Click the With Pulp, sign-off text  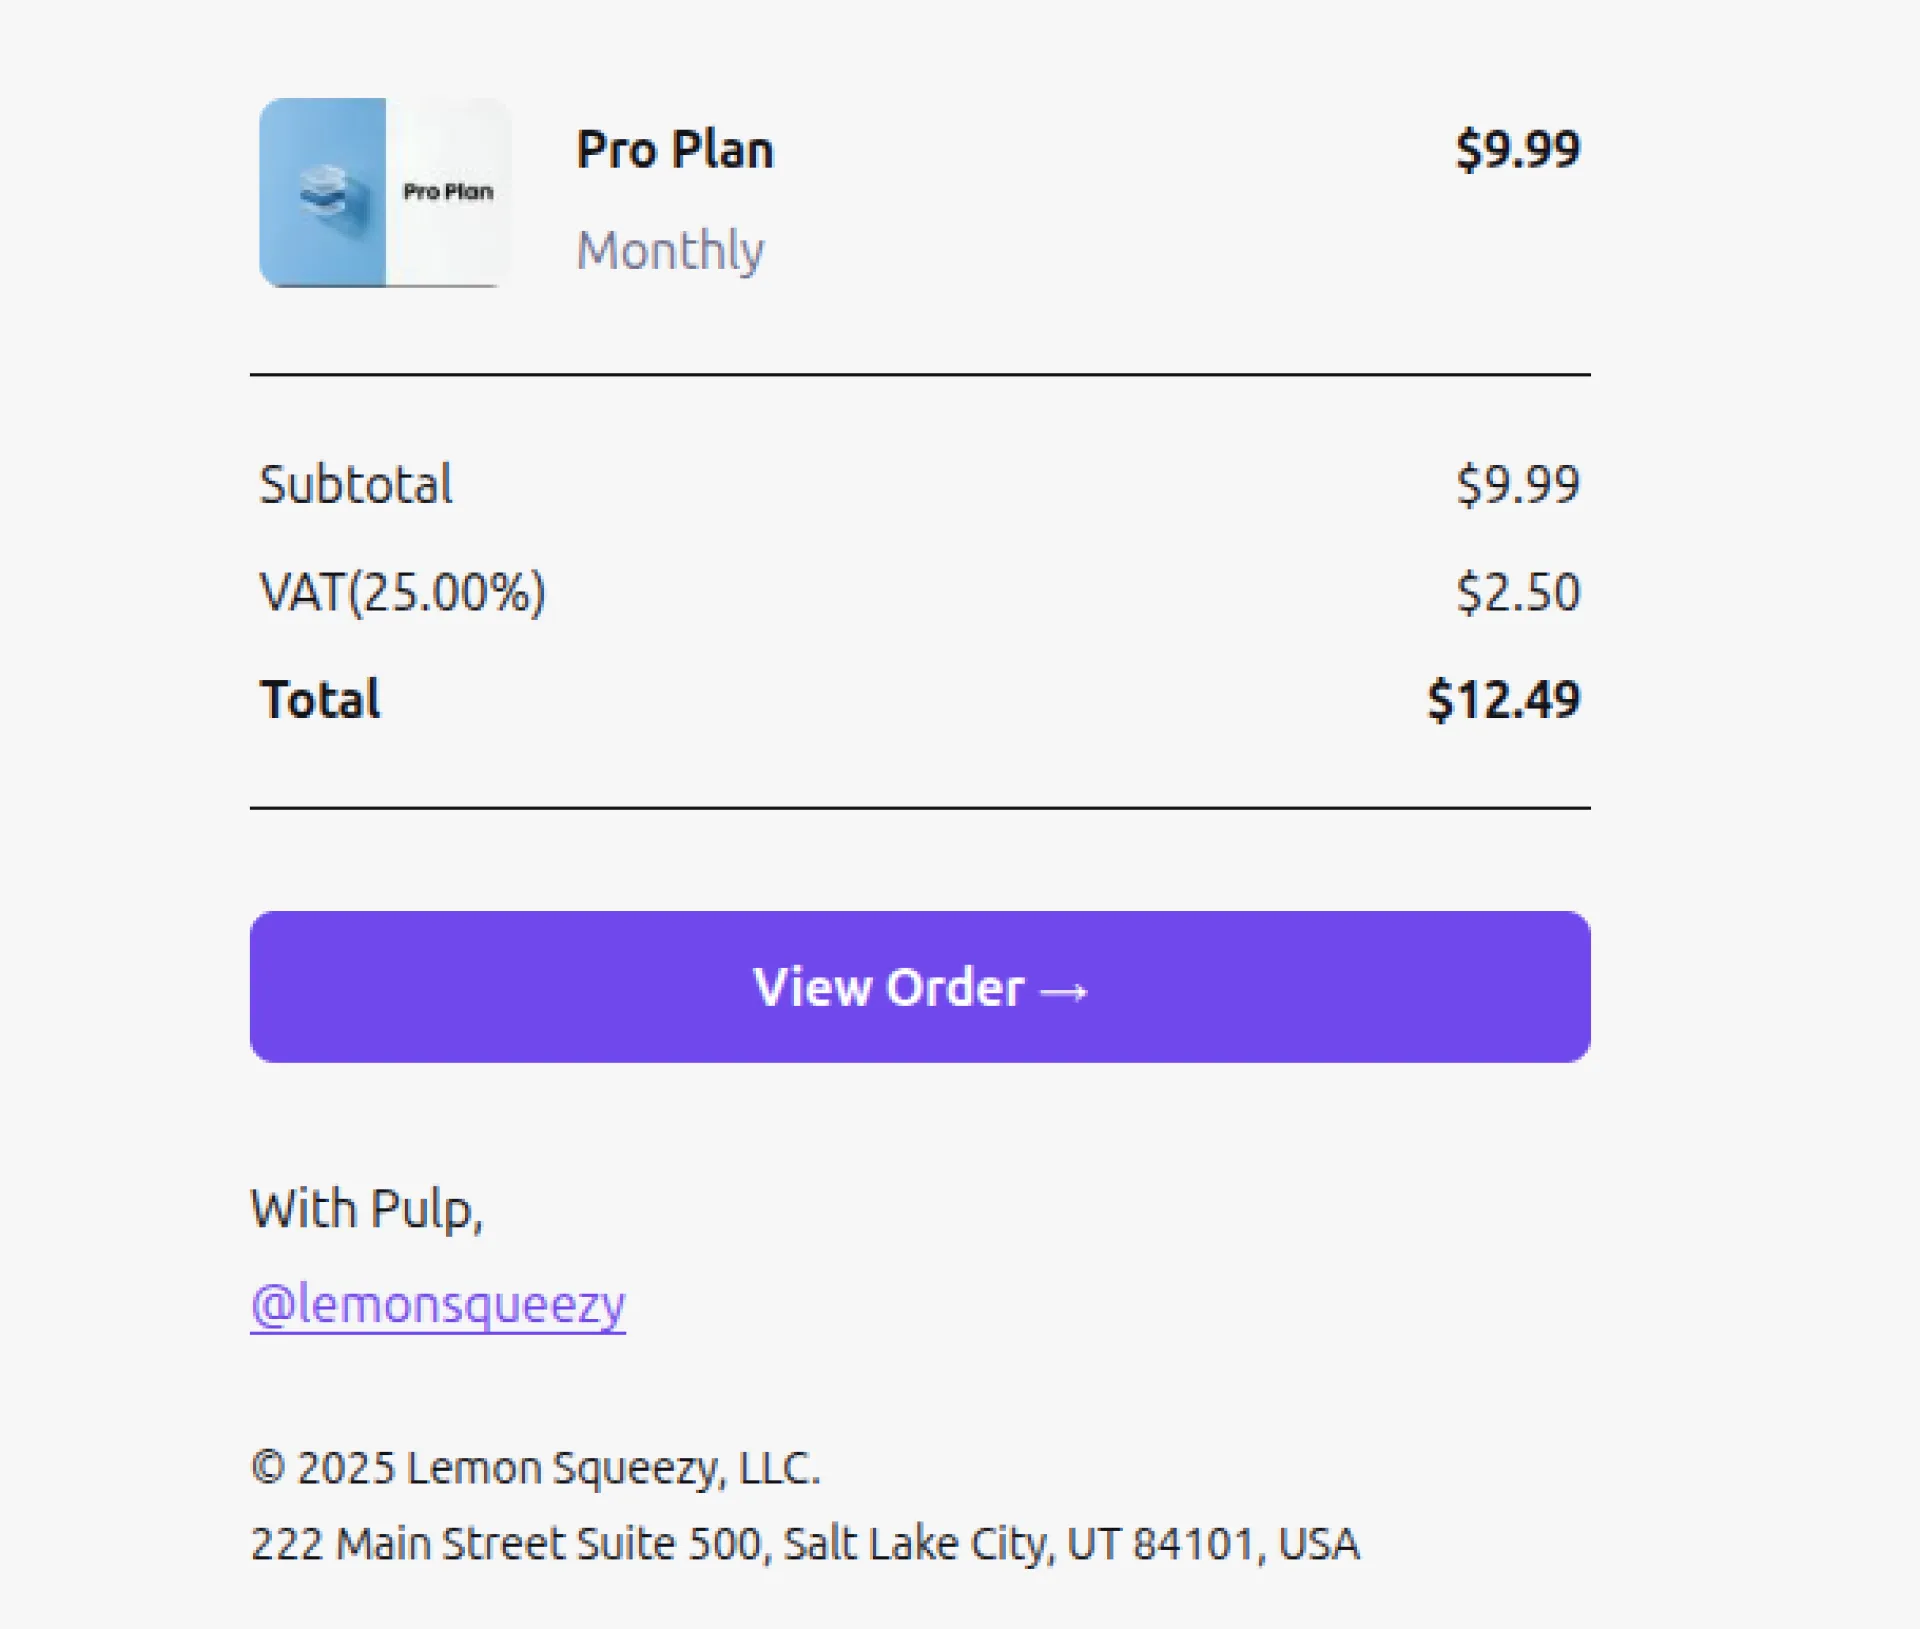click(366, 1209)
